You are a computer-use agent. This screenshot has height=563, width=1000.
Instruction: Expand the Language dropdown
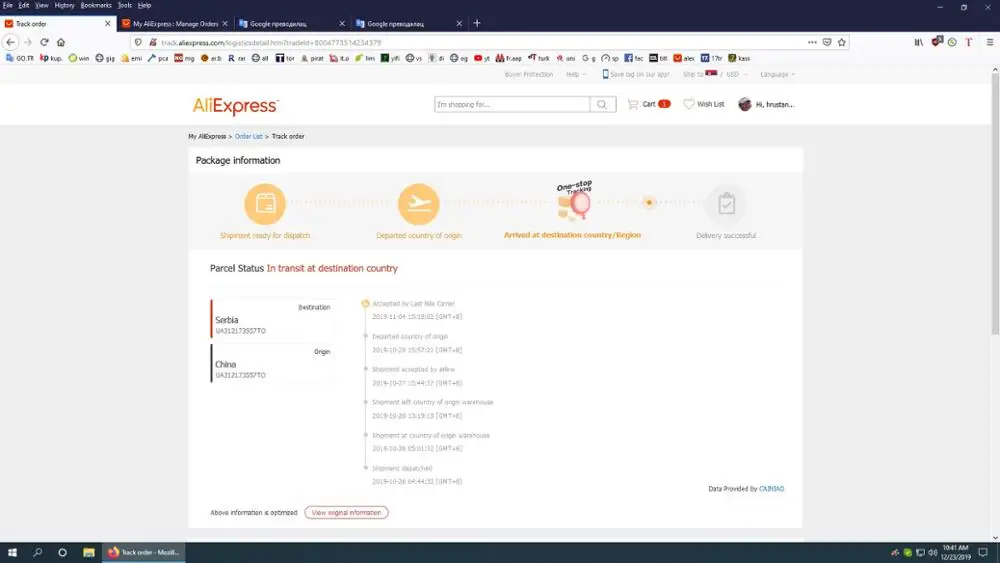pos(777,75)
